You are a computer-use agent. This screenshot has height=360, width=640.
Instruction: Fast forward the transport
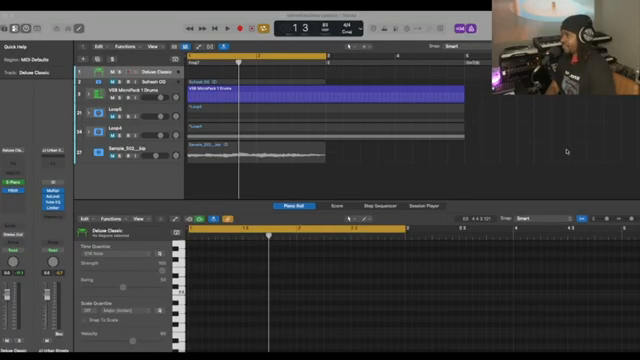(x=202, y=29)
